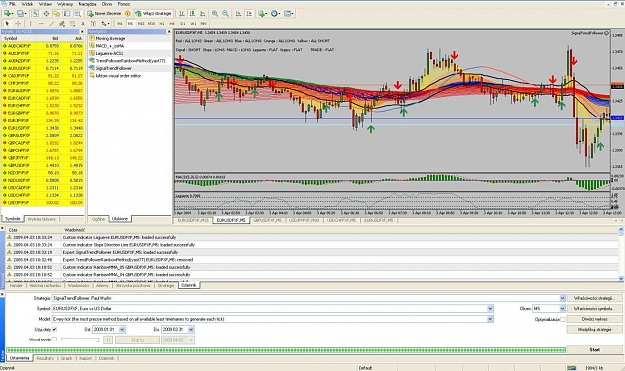Open the Profiles toolbar icon
Image resolution: width=625 pixels, height=371 pixels.
click(21, 14)
